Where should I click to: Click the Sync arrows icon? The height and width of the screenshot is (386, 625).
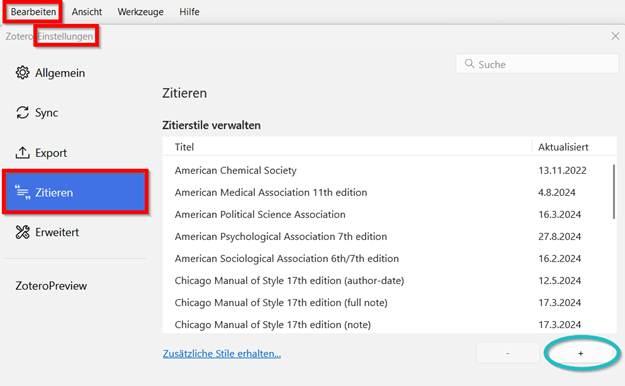click(x=22, y=112)
